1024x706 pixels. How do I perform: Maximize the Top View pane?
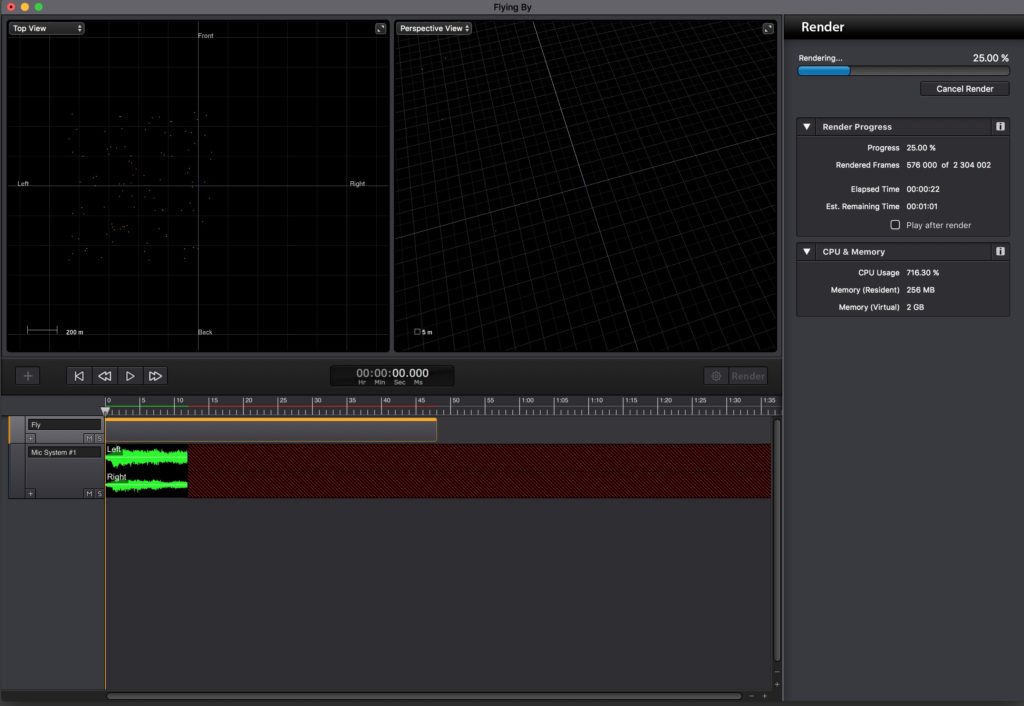[381, 28]
